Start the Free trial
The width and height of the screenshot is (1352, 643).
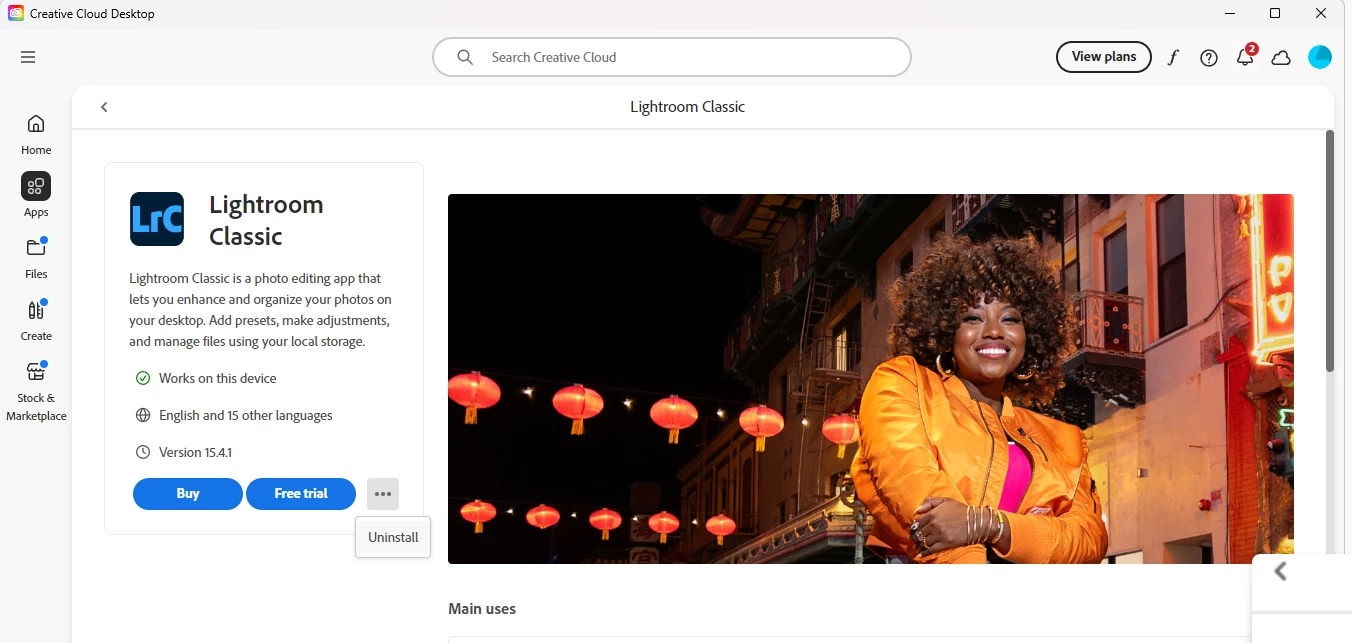301,494
